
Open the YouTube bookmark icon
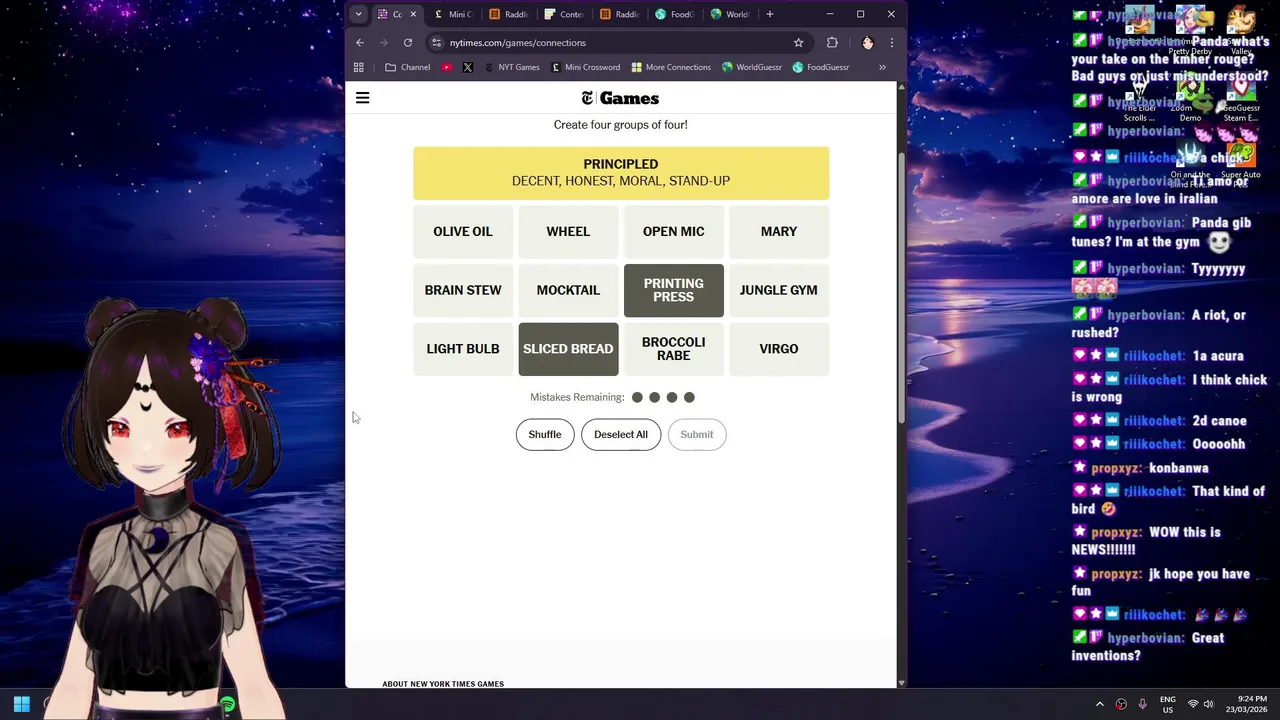tap(447, 67)
